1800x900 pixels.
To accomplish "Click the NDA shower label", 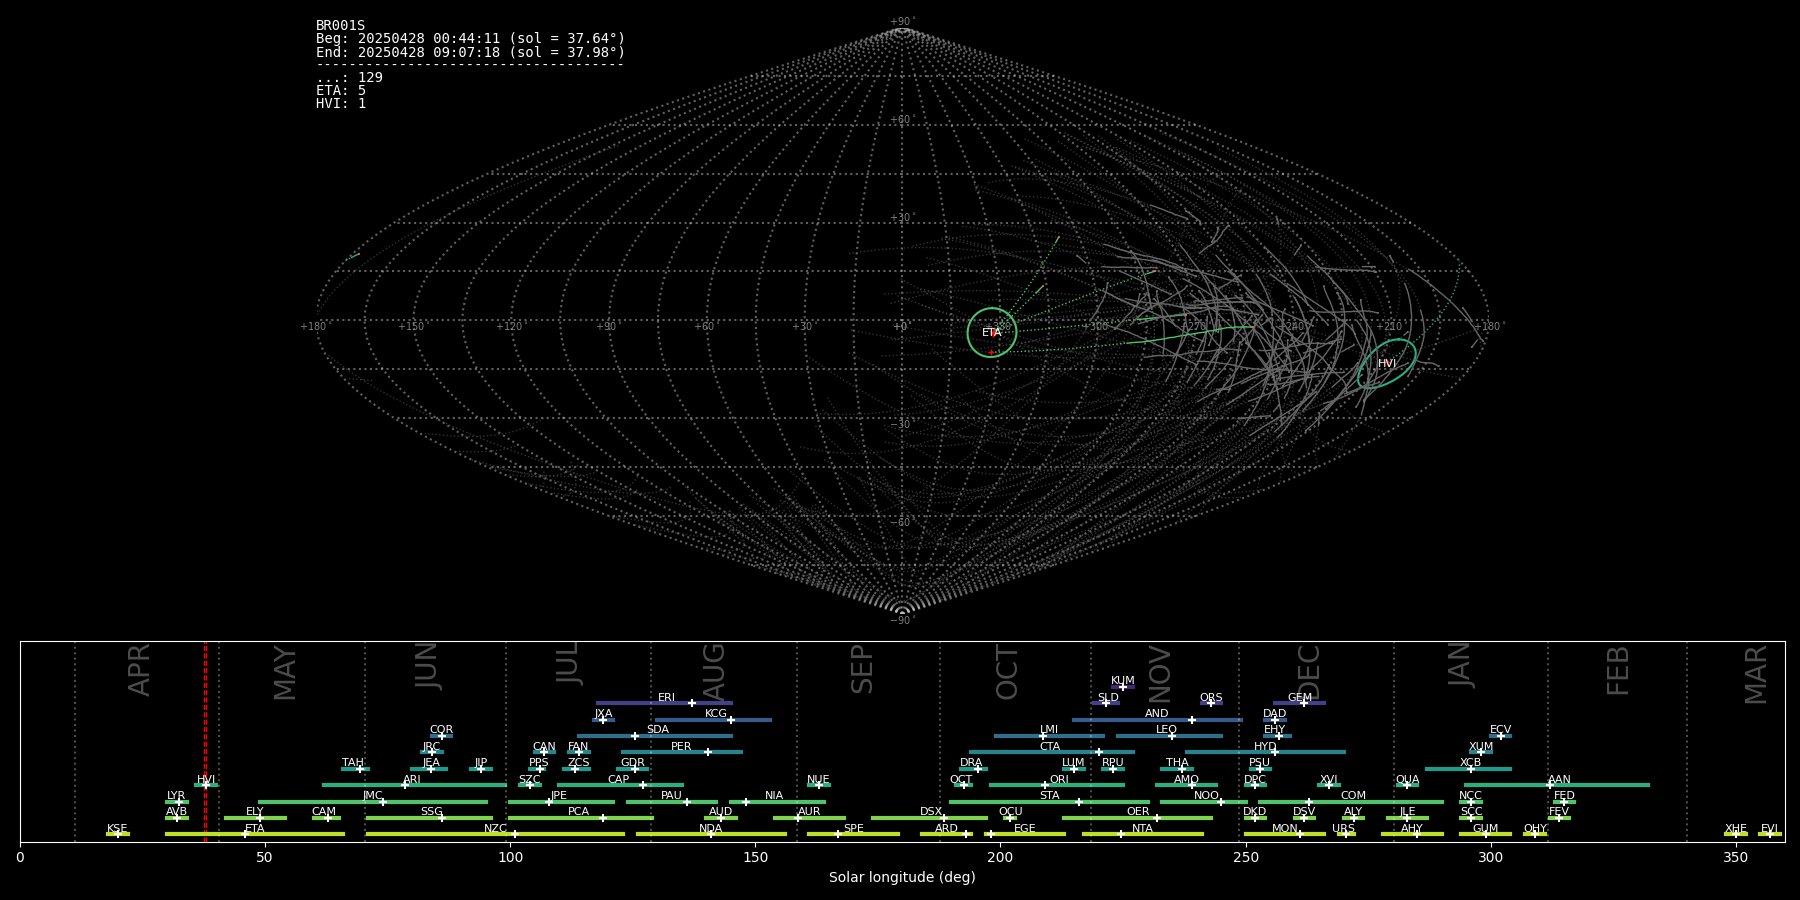I will click(x=710, y=829).
